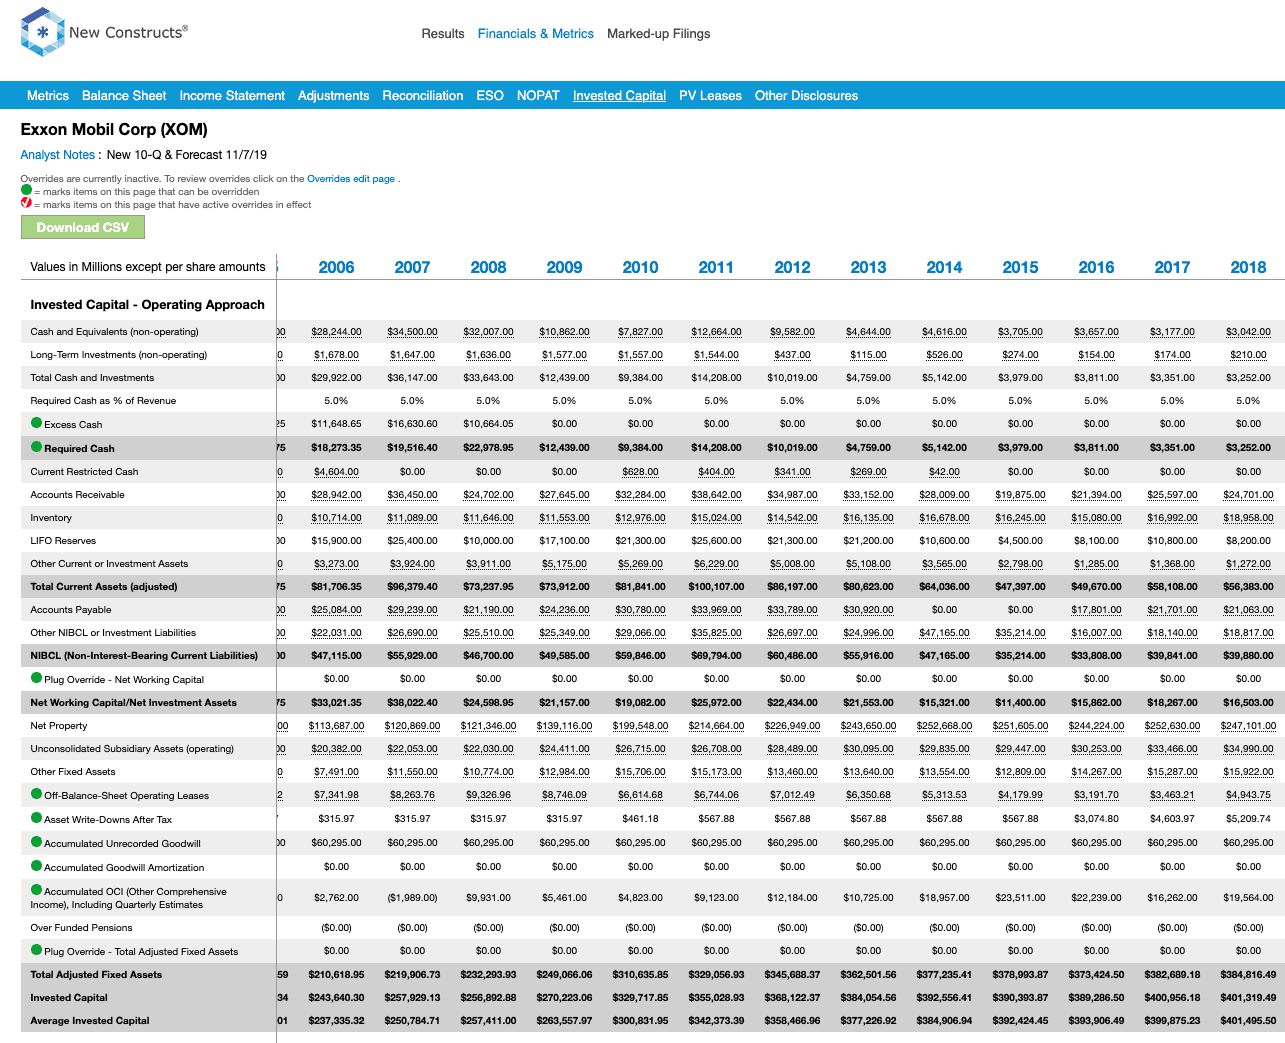Go to Metrics in blue navigation bar
Screen dimensions: 1285x1043
coord(48,96)
